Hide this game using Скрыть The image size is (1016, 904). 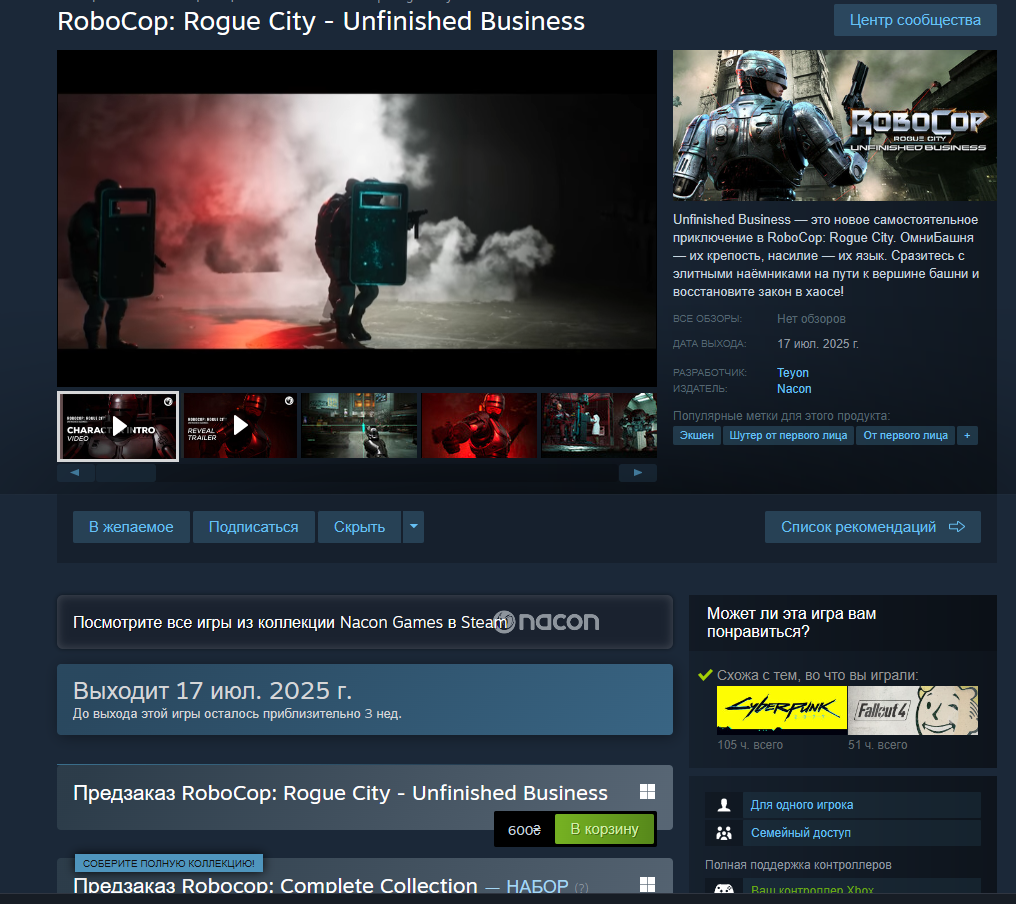pyautogui.click(x=359, y=527)
